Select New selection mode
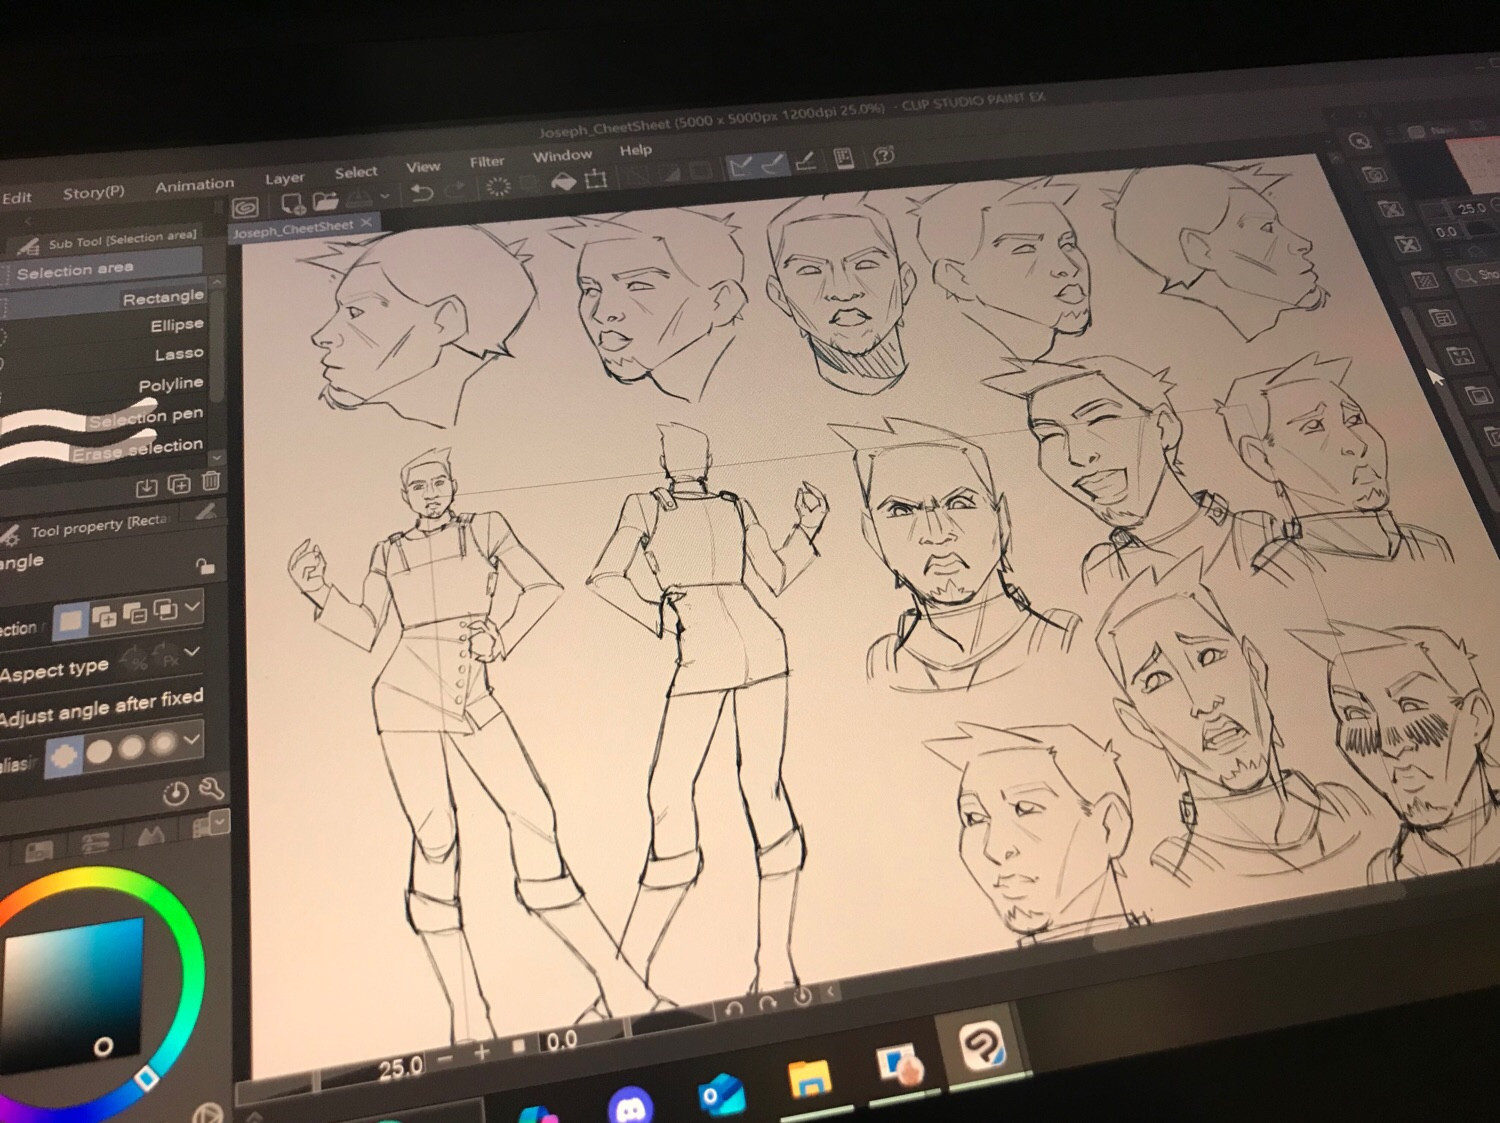Screen dimensions: 1500x1123 [x=70, y=621]
